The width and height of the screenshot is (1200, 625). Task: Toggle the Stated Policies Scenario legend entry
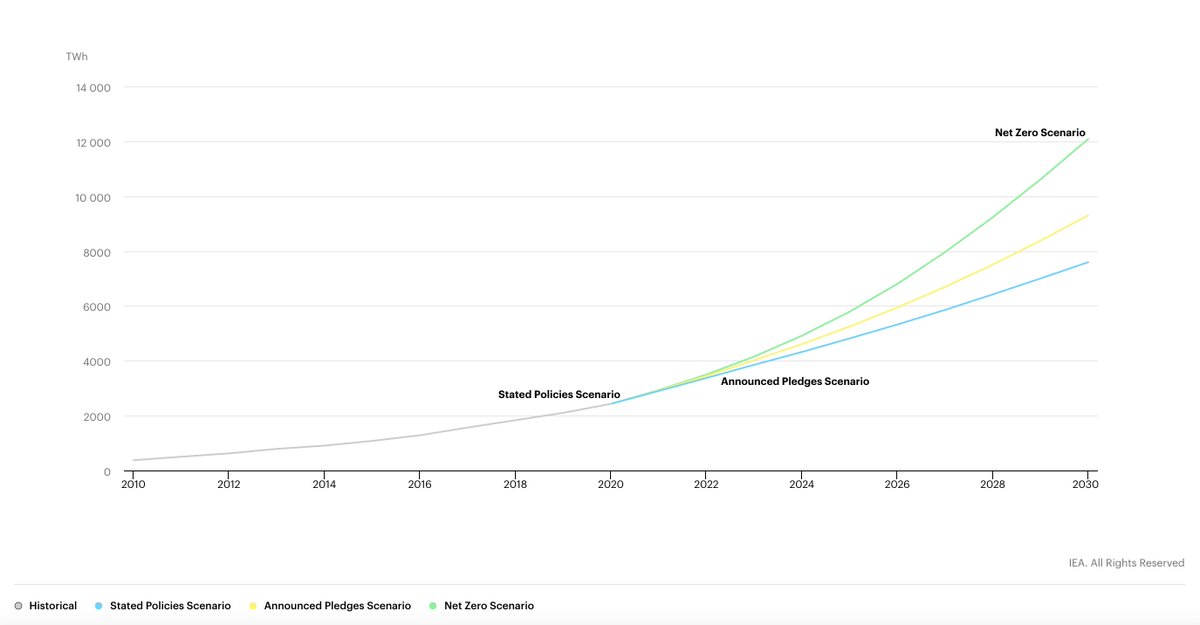click(x=162, y=606)
